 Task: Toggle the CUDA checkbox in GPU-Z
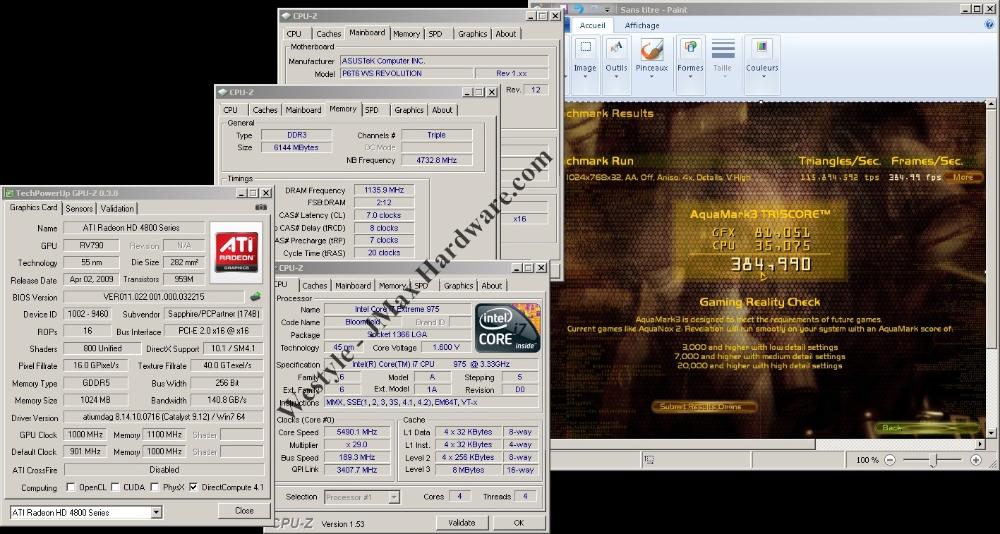pos(115,487)
